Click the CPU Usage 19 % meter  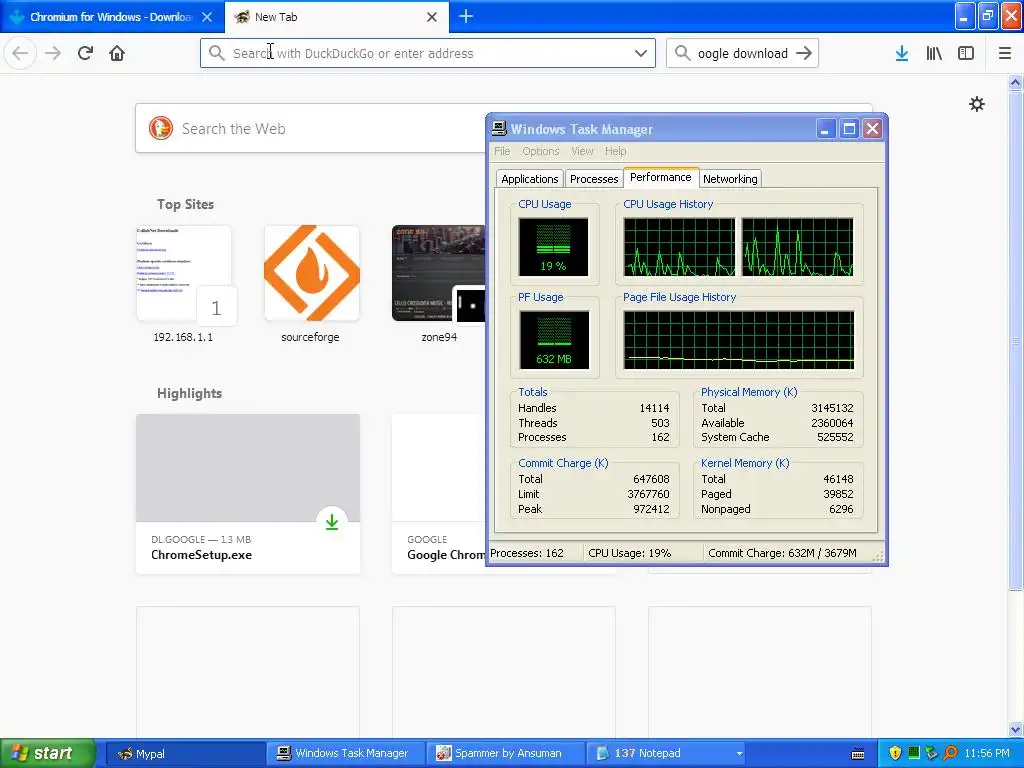[553, 247]
